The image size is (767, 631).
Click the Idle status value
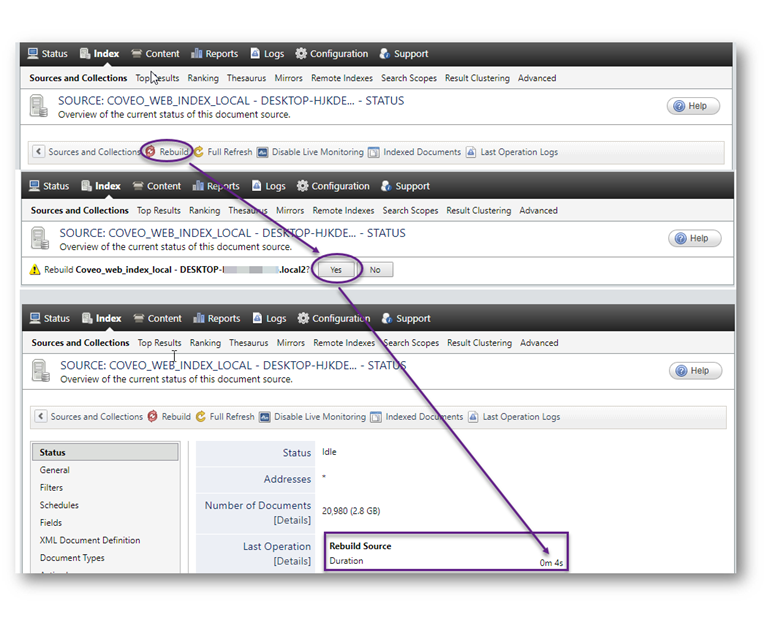(x=329, y=452)
